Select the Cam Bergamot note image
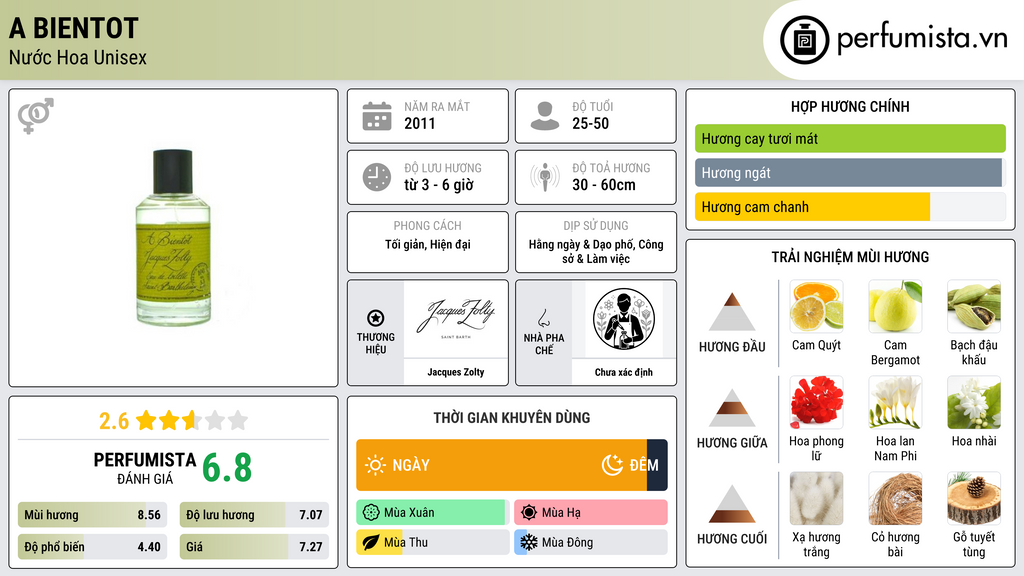 pos(895,306)
